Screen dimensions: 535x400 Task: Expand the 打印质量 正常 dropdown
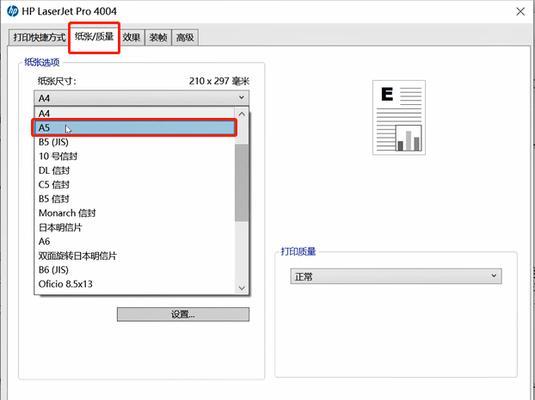pos(396,276)
